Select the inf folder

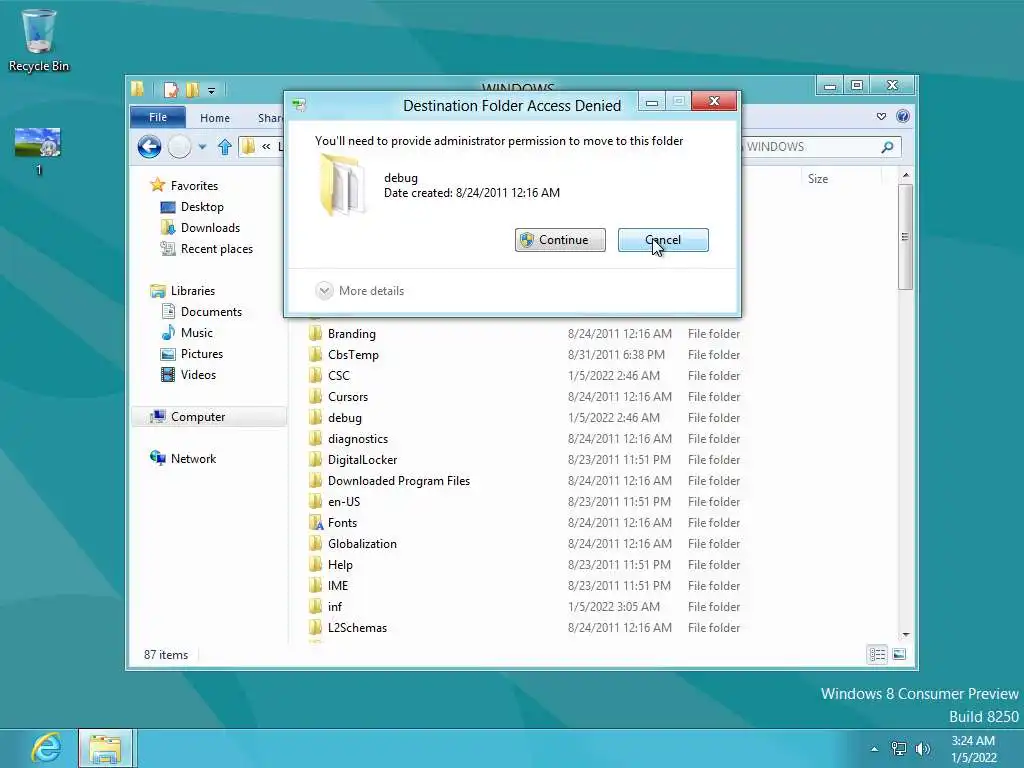[334, 607]
